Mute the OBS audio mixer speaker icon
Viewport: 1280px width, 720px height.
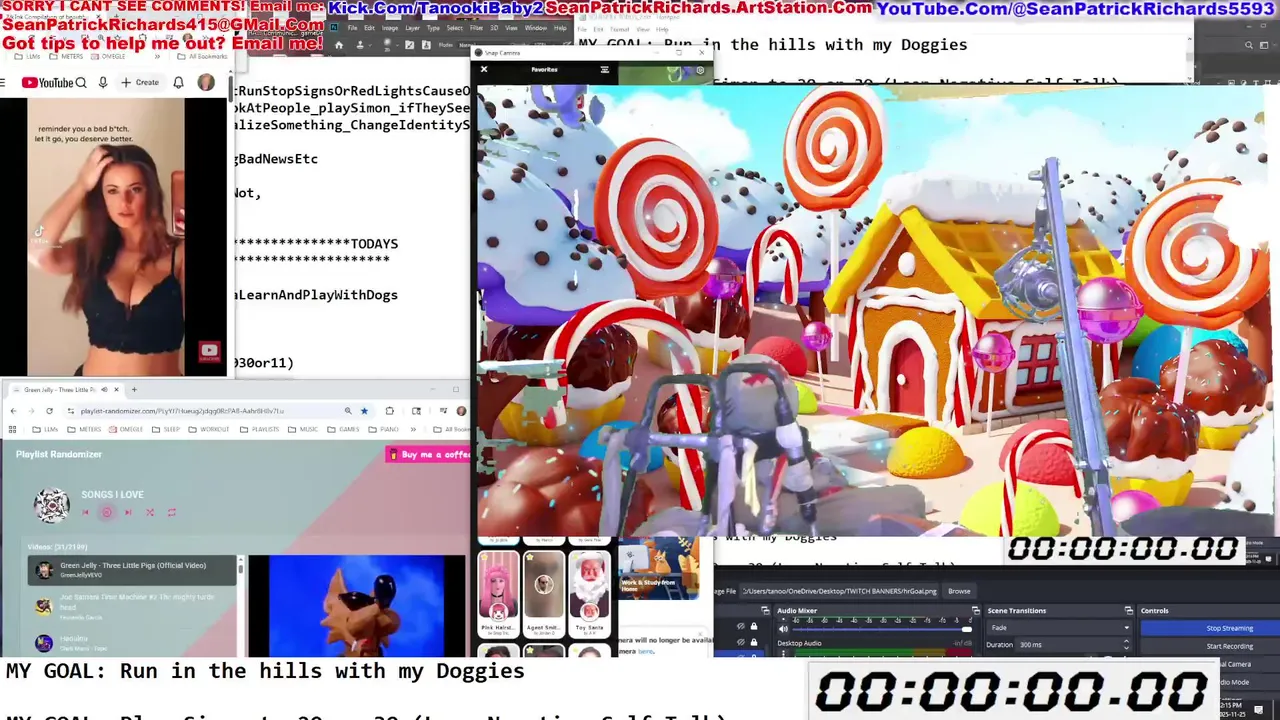783,629
